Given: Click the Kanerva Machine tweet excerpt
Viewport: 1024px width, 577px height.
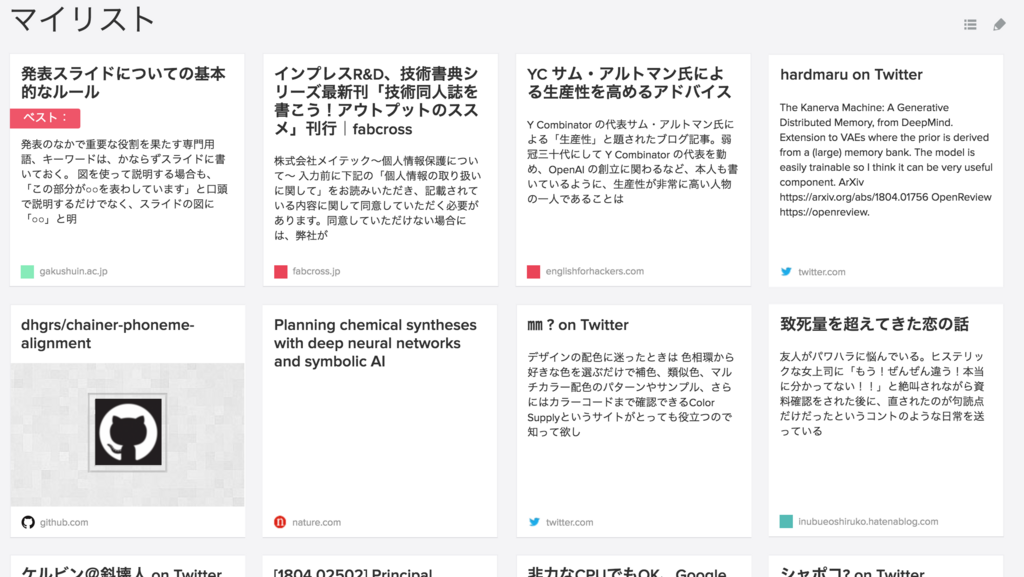Looking at the screenshot, I should [x=886, y=160].
